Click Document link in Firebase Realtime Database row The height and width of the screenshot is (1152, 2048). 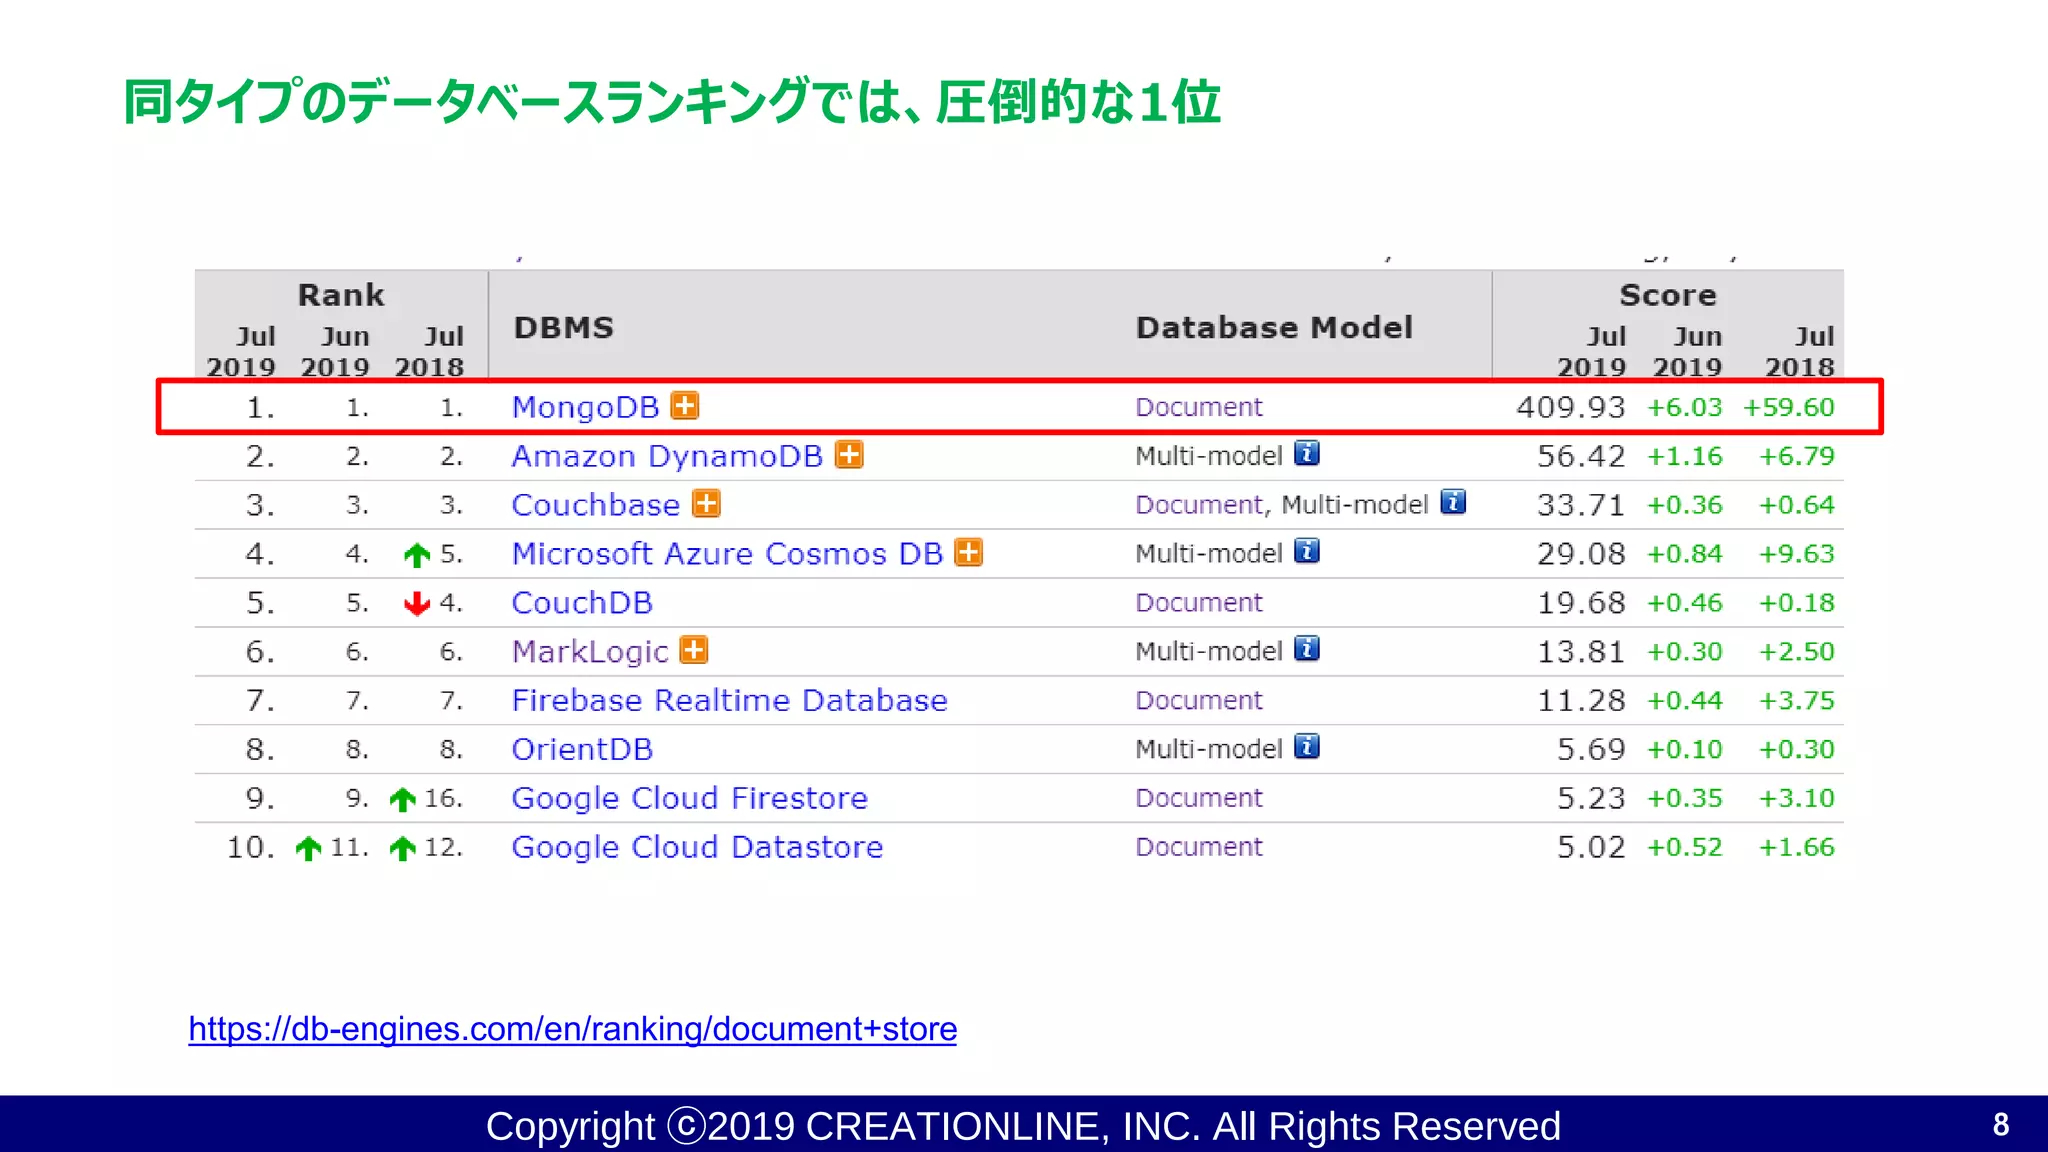[x=1199, y=700]
